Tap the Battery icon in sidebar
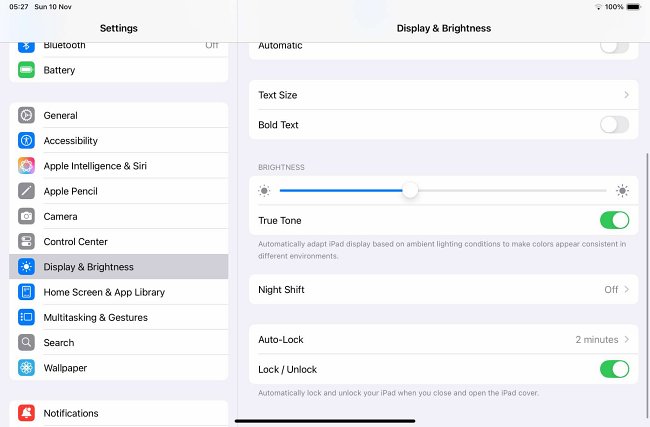Screen dimensions: 650x427 point(26,70)
